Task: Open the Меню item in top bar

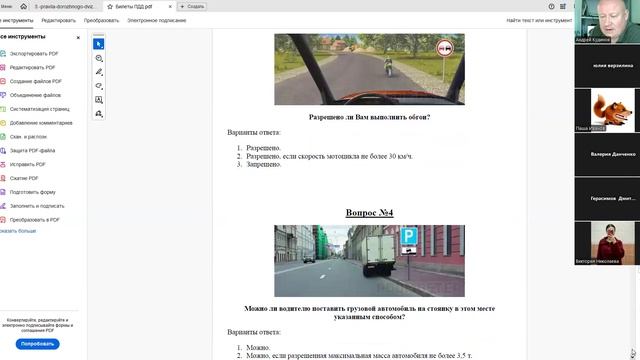Action: click(x=6, y=7)
